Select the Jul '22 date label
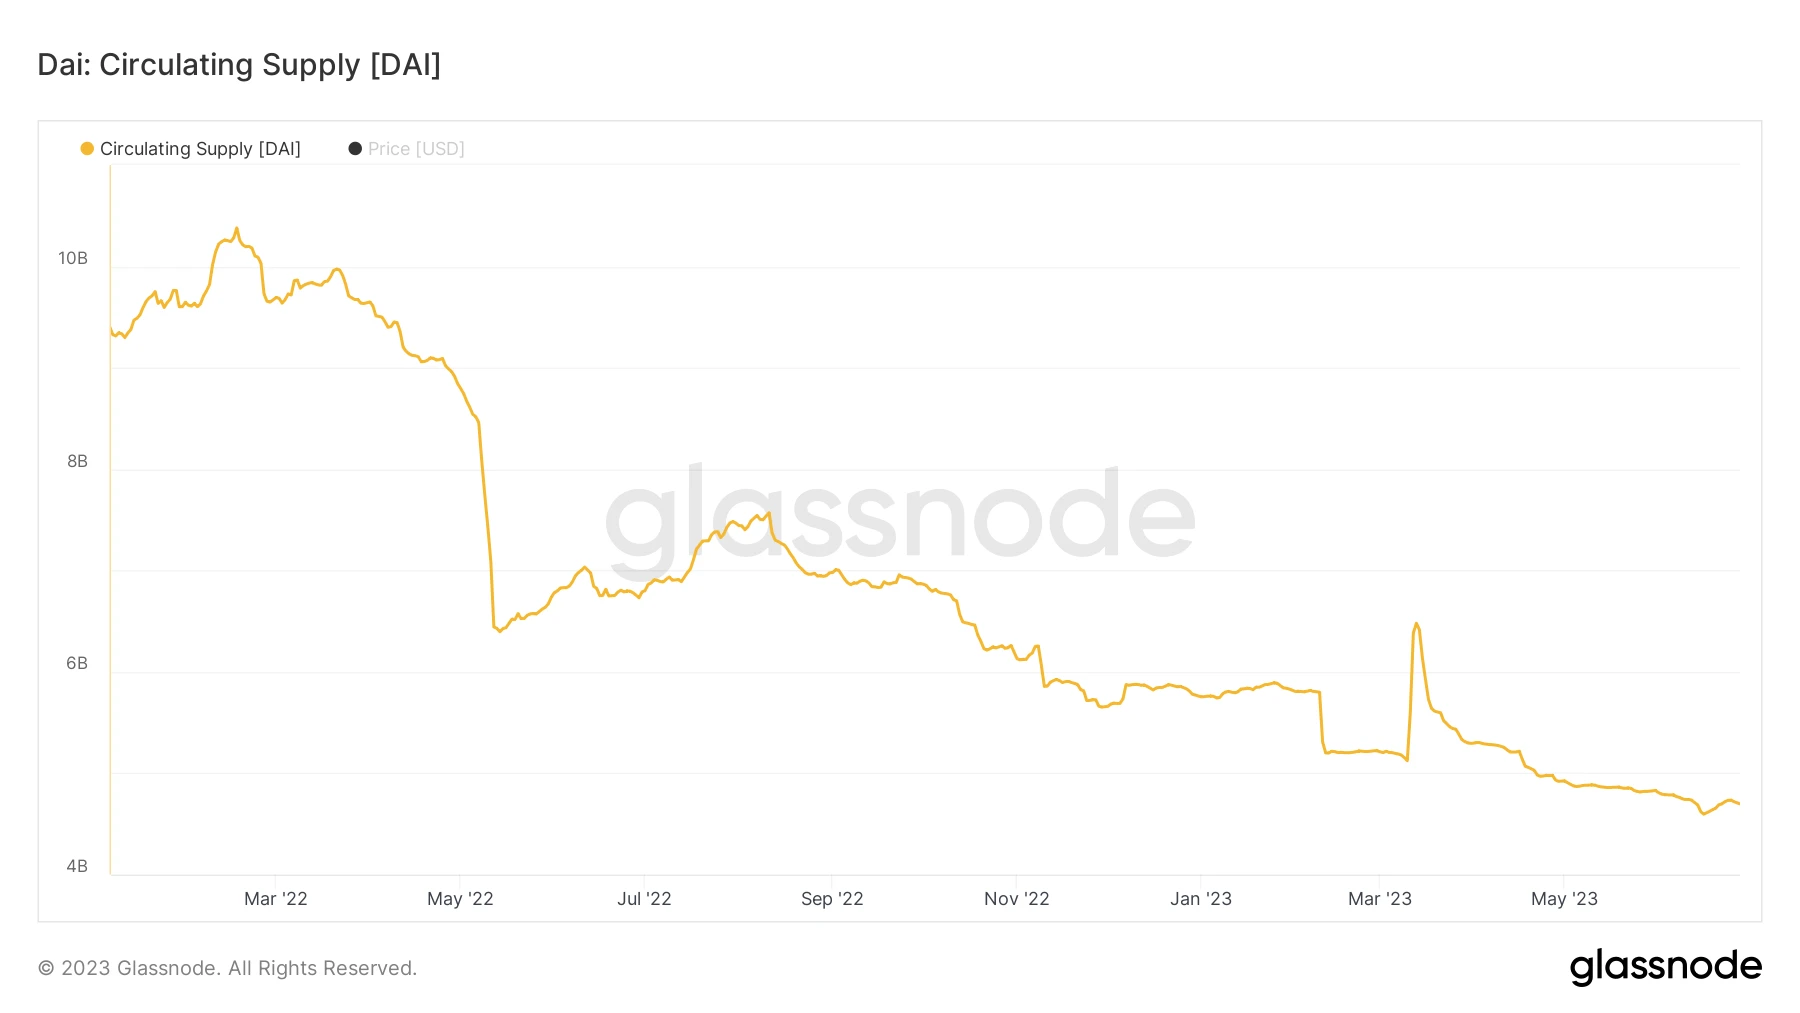The height and width of the screenshot is (1013, 1800). (644, 899)
